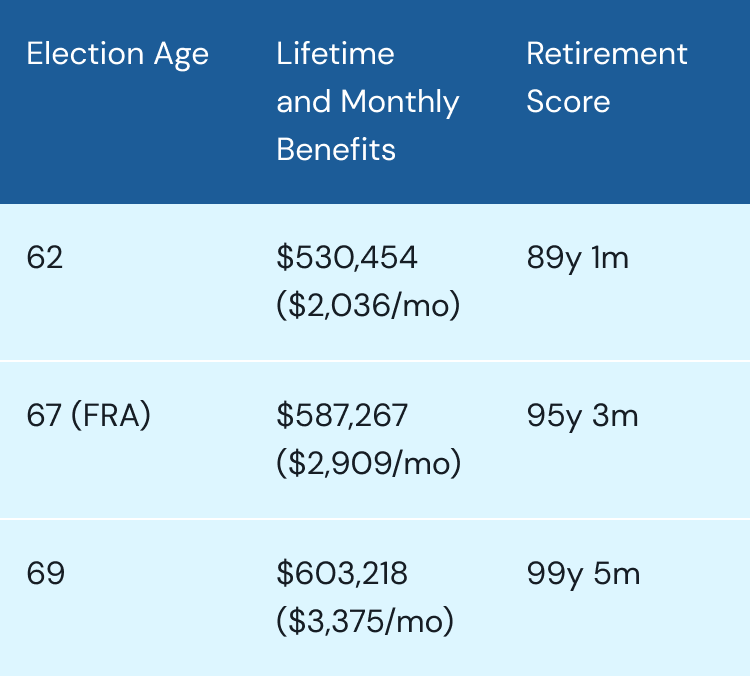Click the $530,454 lifetime benefit amount

pos(347,258)
